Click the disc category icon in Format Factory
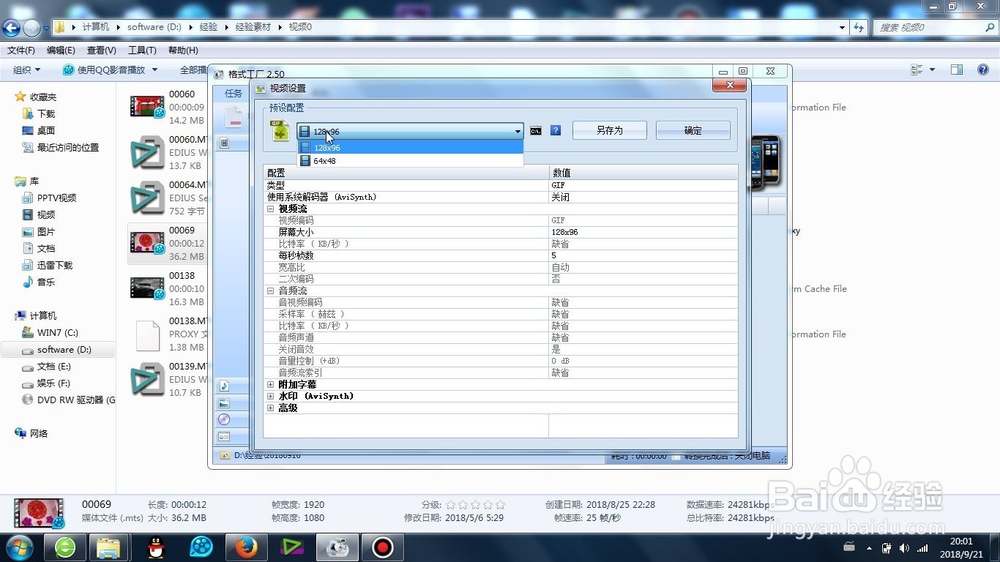 click(224, 419)
